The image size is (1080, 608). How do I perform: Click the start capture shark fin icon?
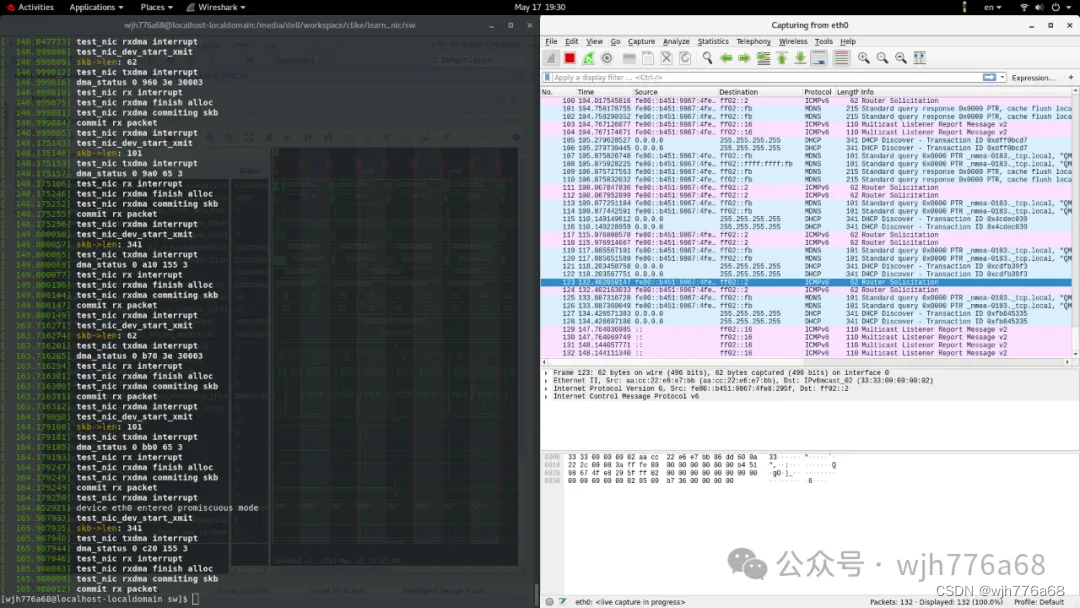tap(551, 59)
